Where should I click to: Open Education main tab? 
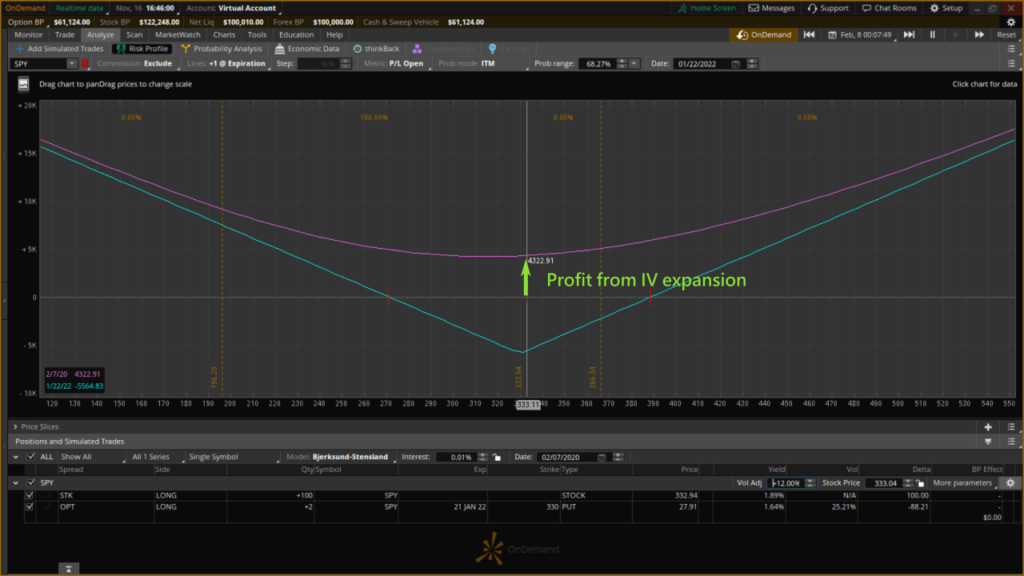[296, 35]
